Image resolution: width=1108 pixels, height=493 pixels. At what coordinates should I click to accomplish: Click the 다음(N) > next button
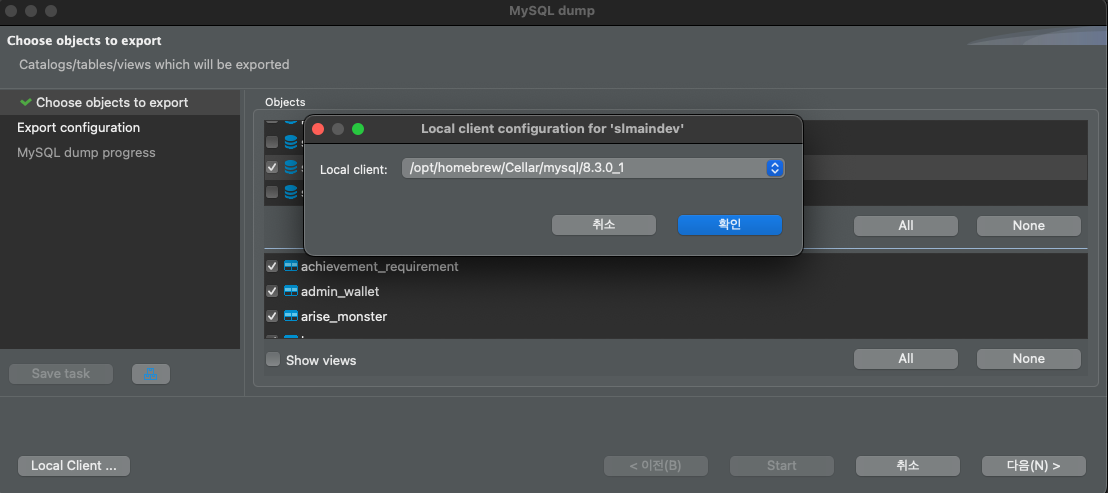pos(1034,465)
